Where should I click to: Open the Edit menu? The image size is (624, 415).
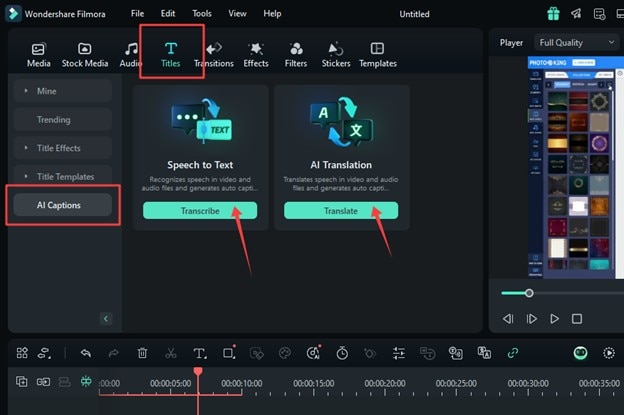click(x=168, y=14)
